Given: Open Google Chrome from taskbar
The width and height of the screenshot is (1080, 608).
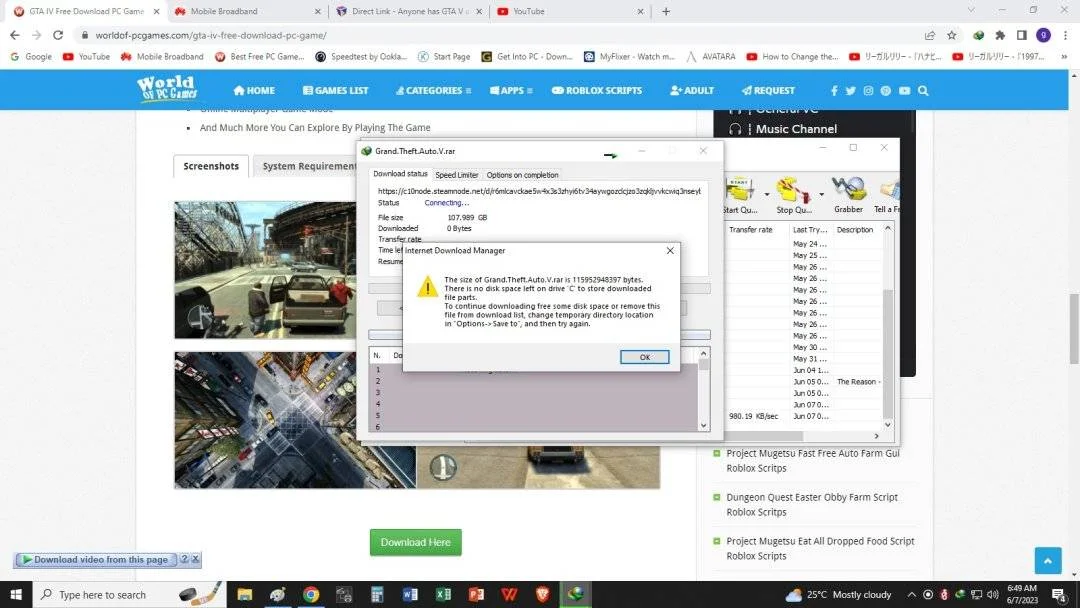Looking at the screenshot, I should pyautogui.click(x=311, y=594).
